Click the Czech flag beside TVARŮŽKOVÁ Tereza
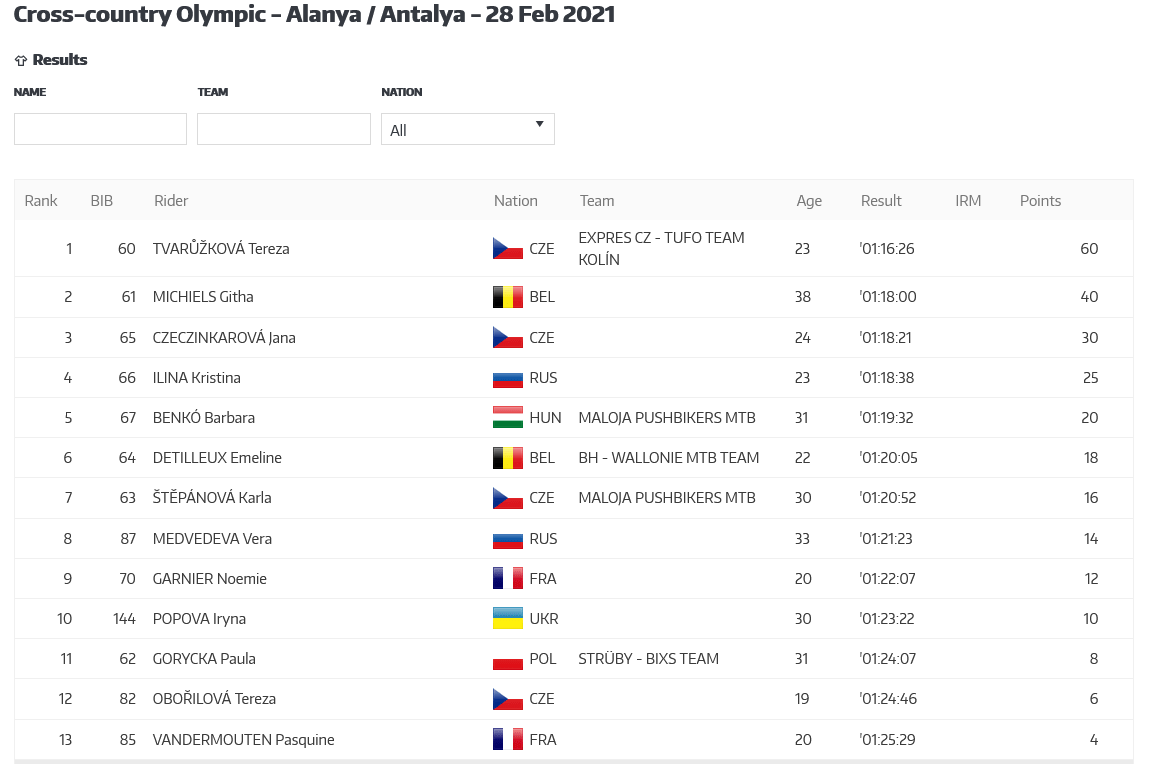Viewport: 1167px width, 764px height. click(x=508, y=248)
